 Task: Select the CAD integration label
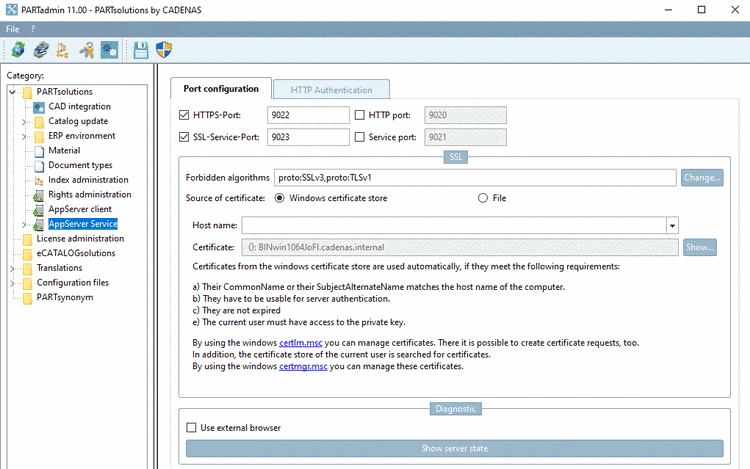79,107
